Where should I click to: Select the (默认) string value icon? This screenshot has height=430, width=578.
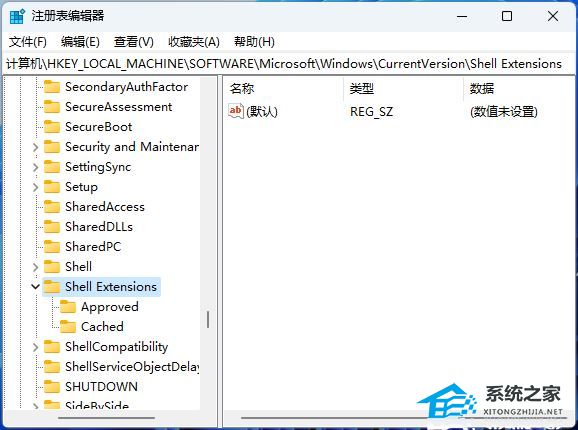pos(236,111)
